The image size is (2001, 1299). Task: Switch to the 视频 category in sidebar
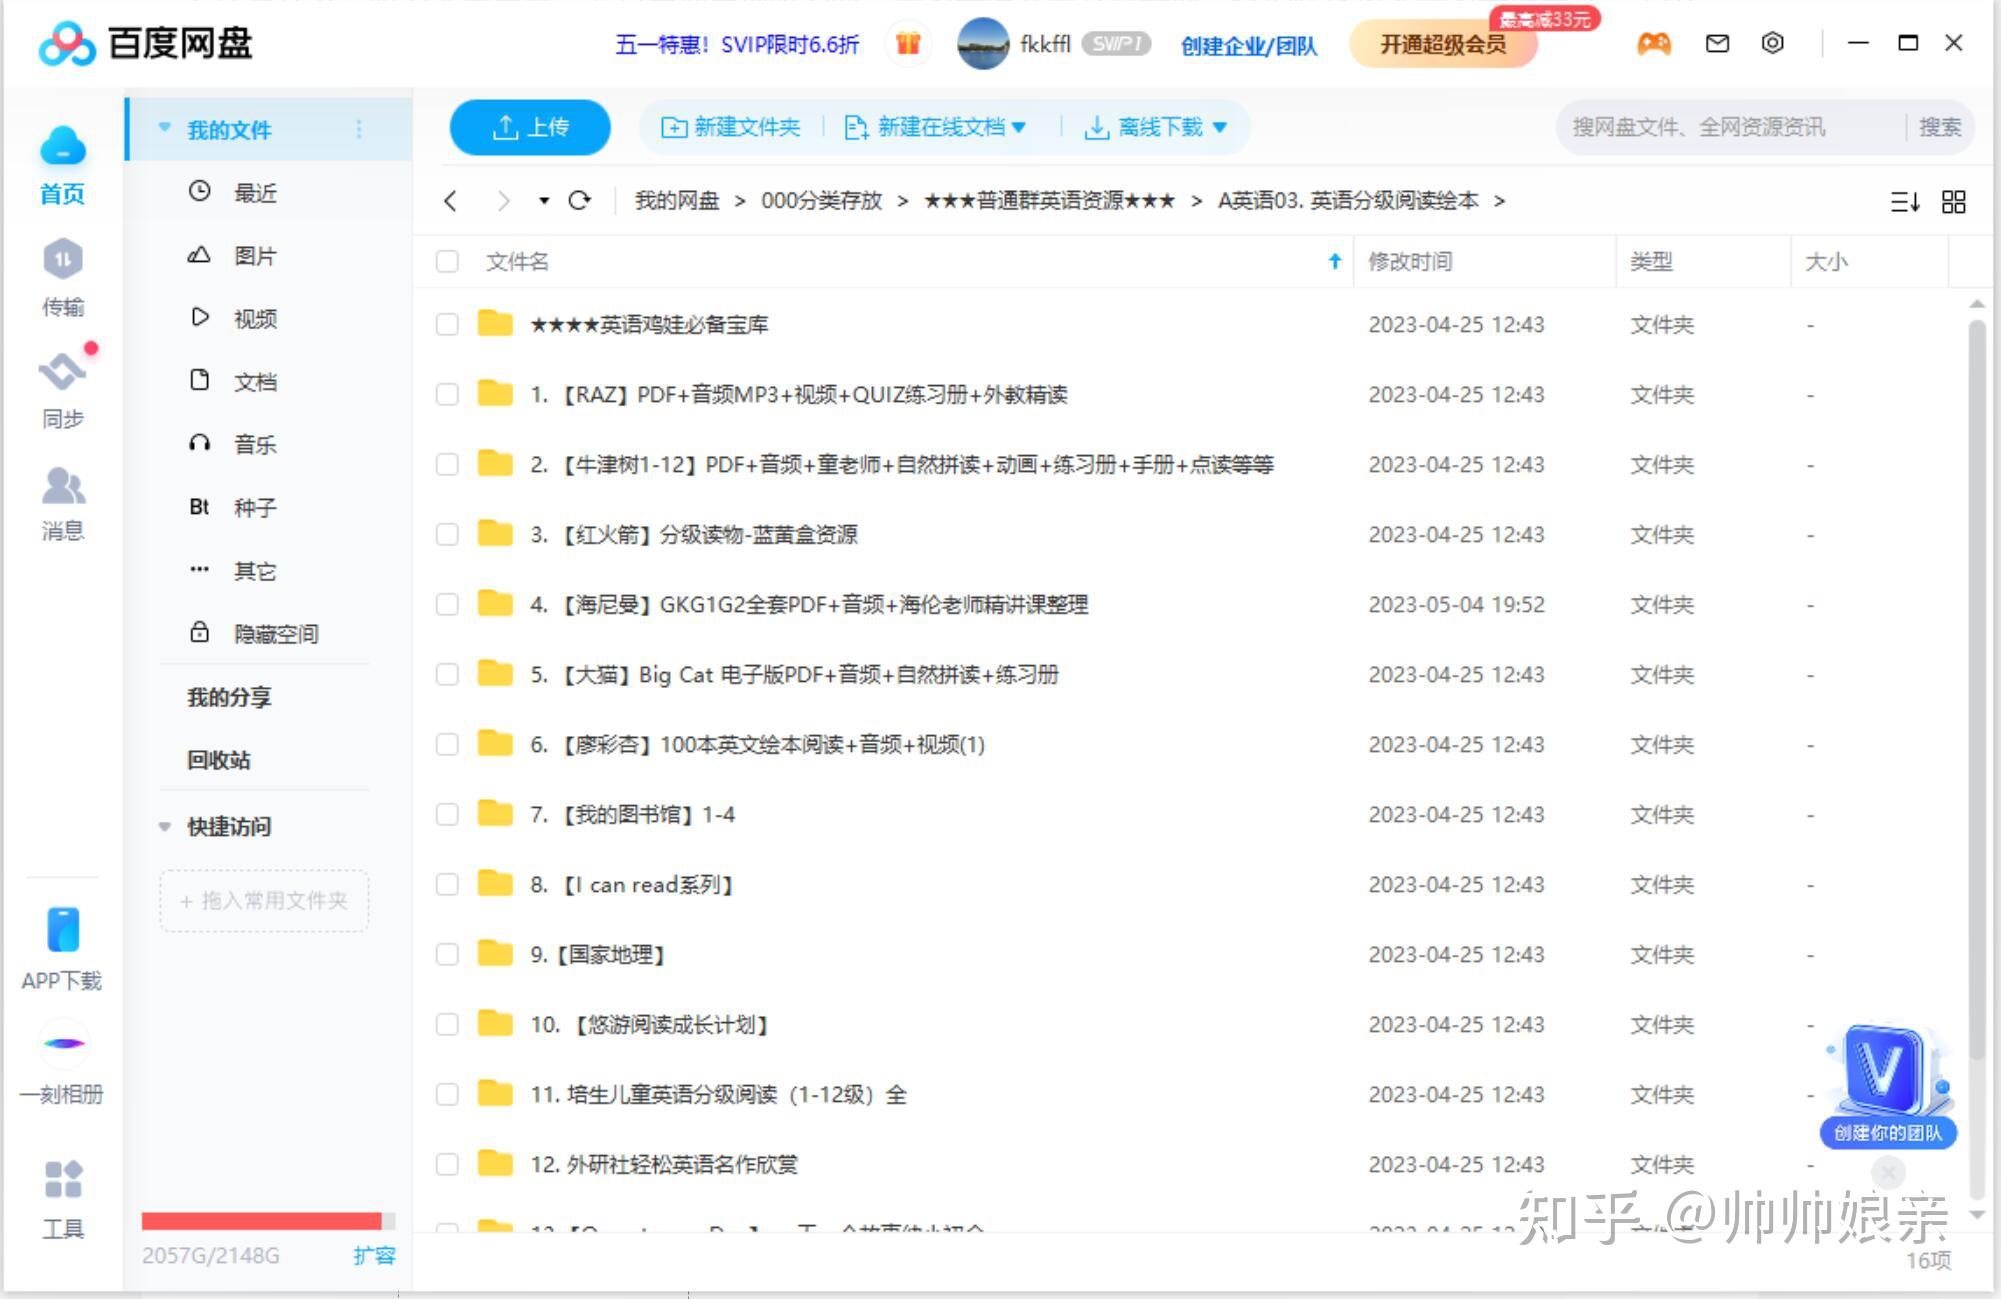256,318
